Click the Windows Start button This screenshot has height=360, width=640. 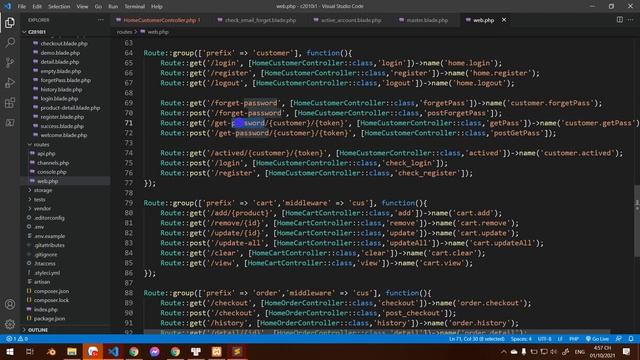[x=10, y=351]
